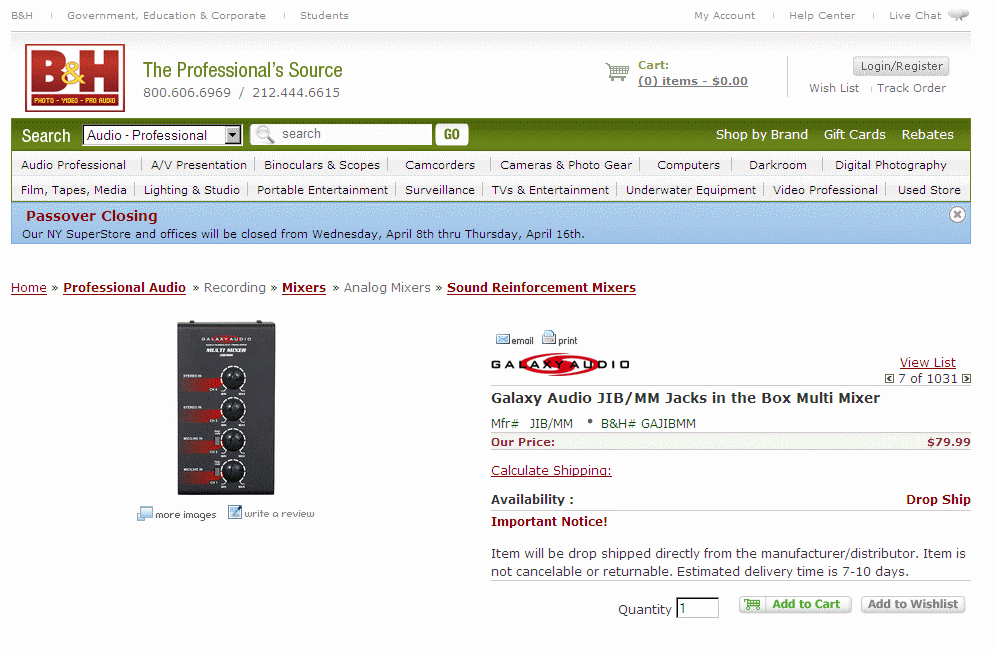Open cart items total link

click(x=693, y=81)
